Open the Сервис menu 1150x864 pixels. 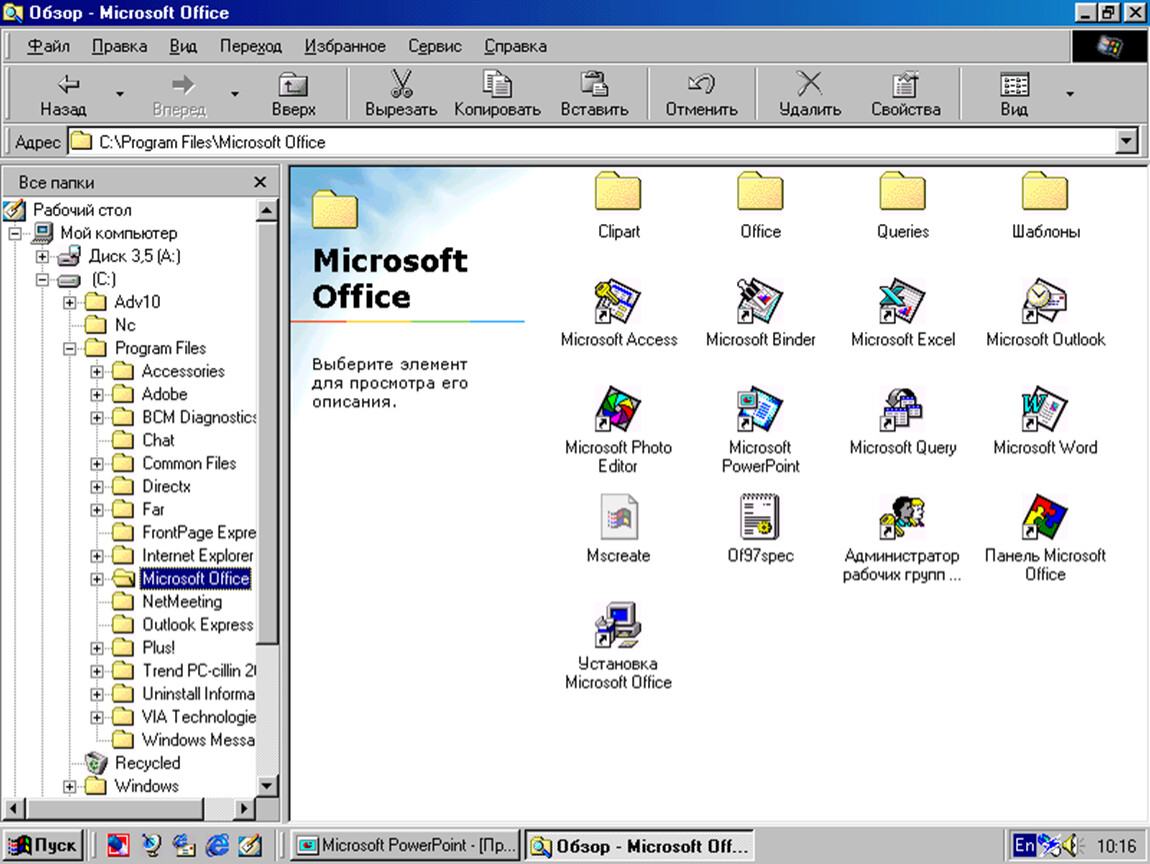pos(435,46)
